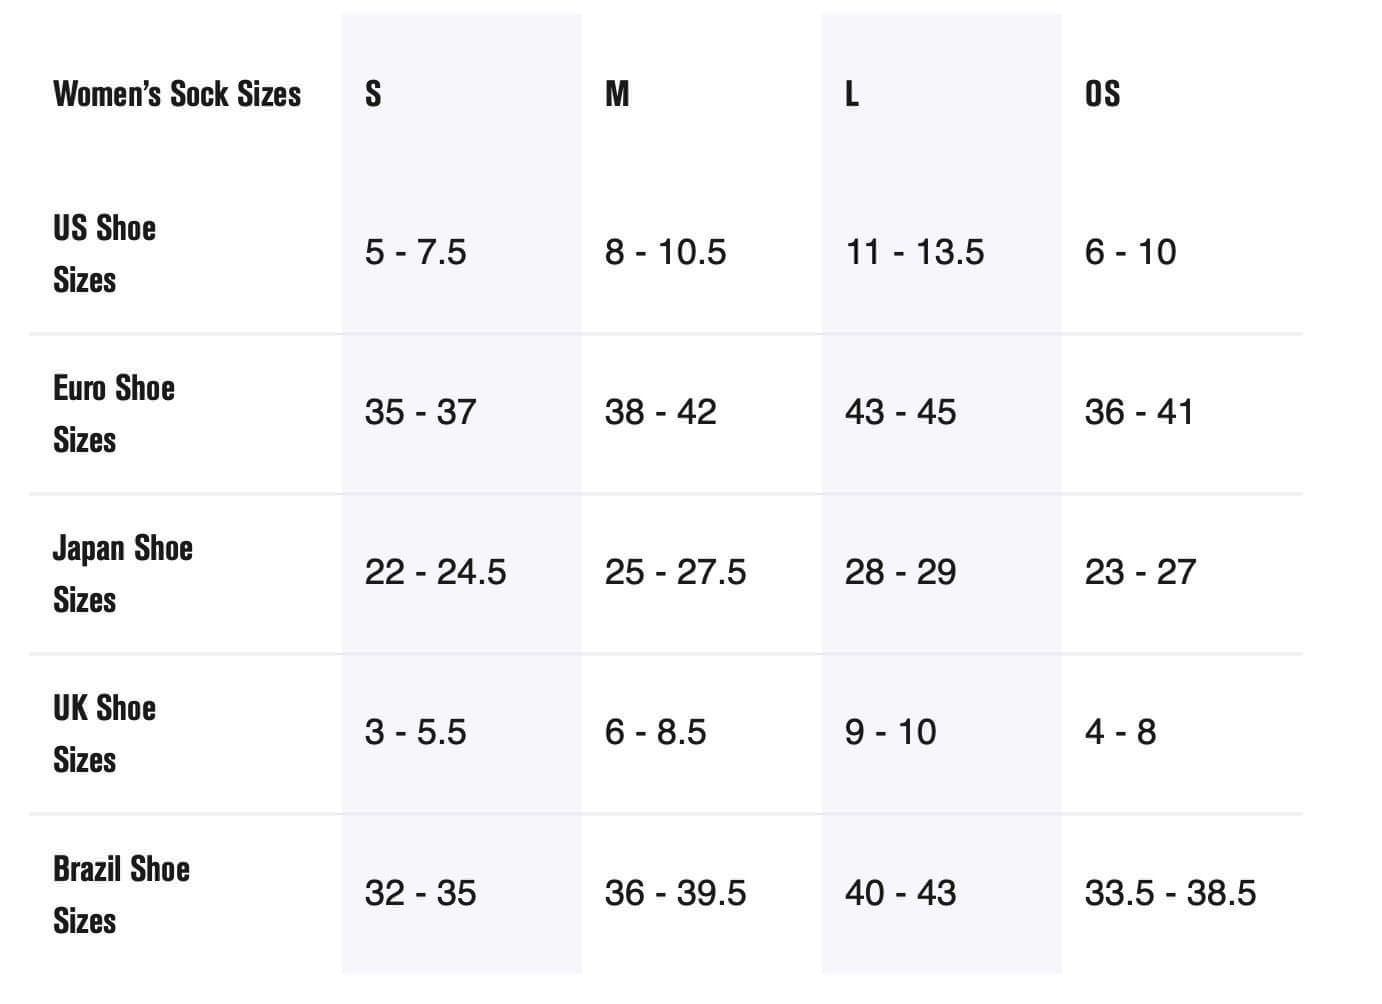Select the L size column header
Viewport: 1382px width, 1004px height.
click(x=852, y=94)
